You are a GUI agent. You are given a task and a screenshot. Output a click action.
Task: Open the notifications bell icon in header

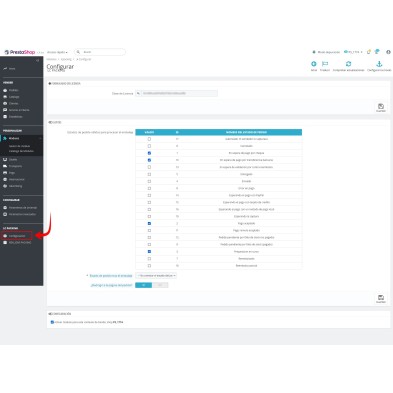(368, 52)
